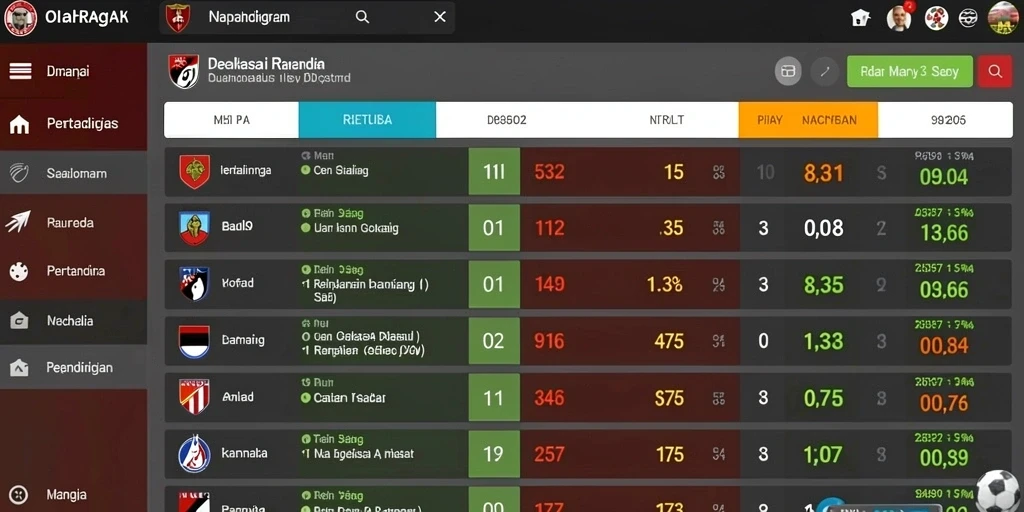Click the Ierlalinga team crest
The image size is (1024, 512).
(x=195, y=172)
